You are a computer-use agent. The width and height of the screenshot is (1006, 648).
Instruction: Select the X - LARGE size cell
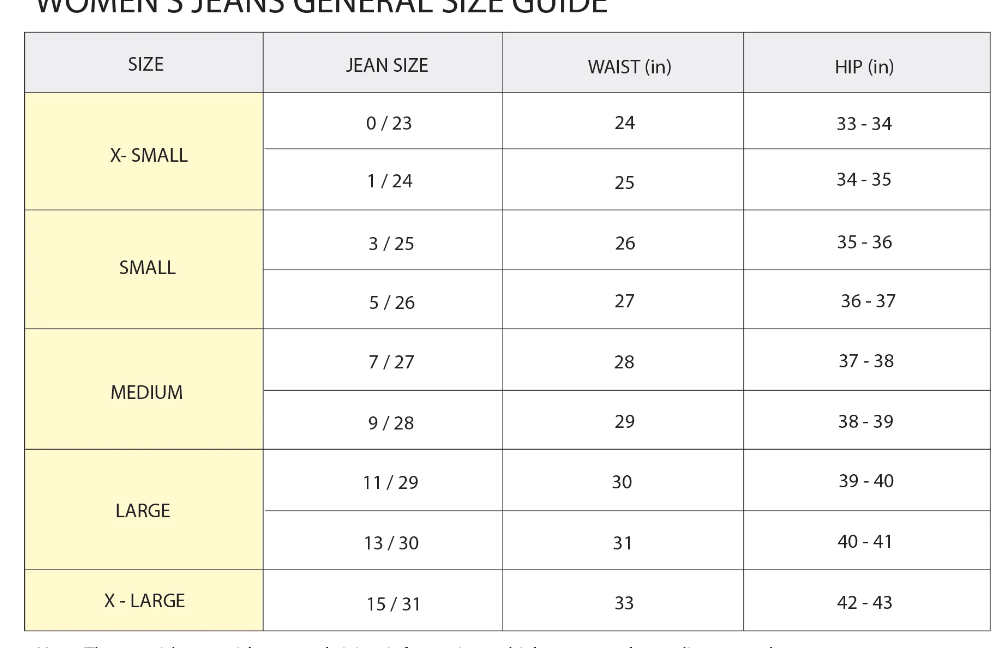tap(144, 601)
